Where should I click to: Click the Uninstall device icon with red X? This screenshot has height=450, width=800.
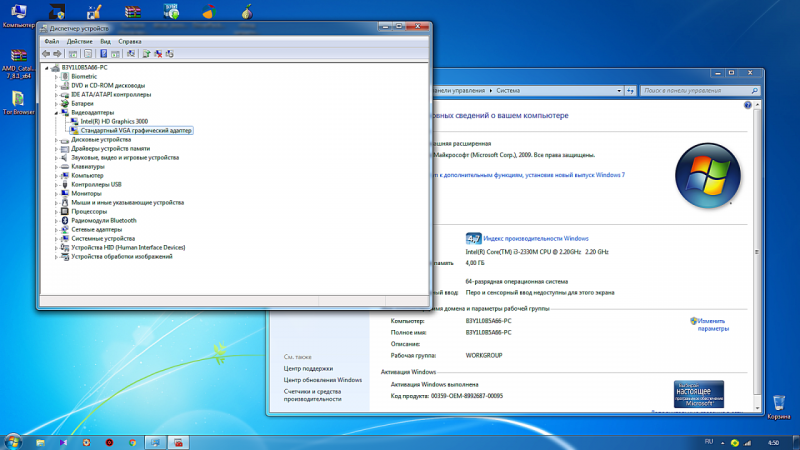158,54
